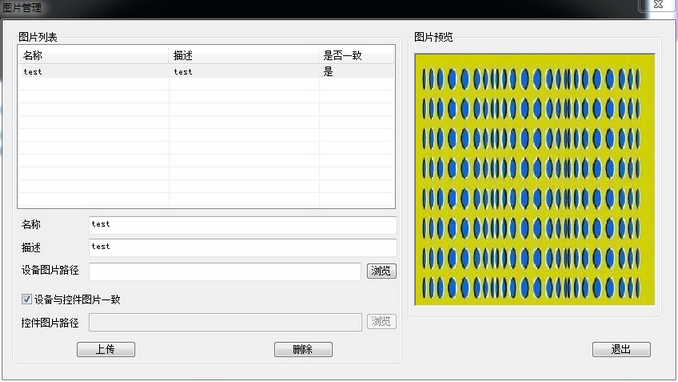Sort by 名称 column header

click(93, 55)
